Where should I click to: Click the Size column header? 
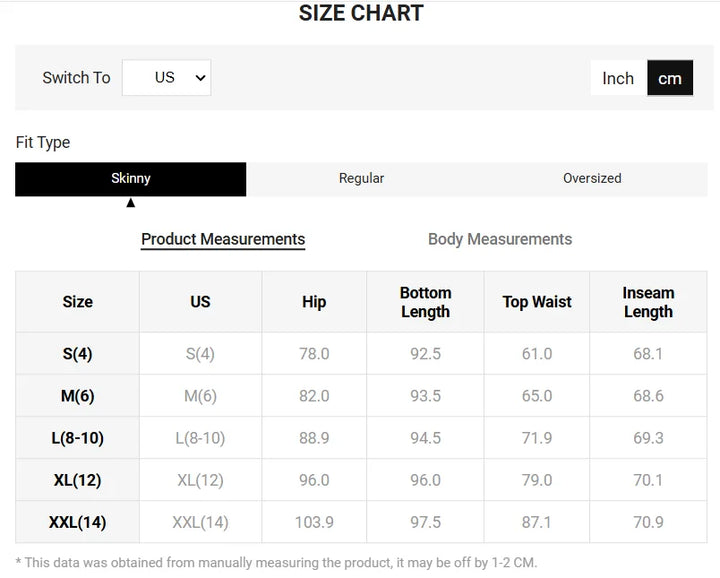tap(77, 302)
